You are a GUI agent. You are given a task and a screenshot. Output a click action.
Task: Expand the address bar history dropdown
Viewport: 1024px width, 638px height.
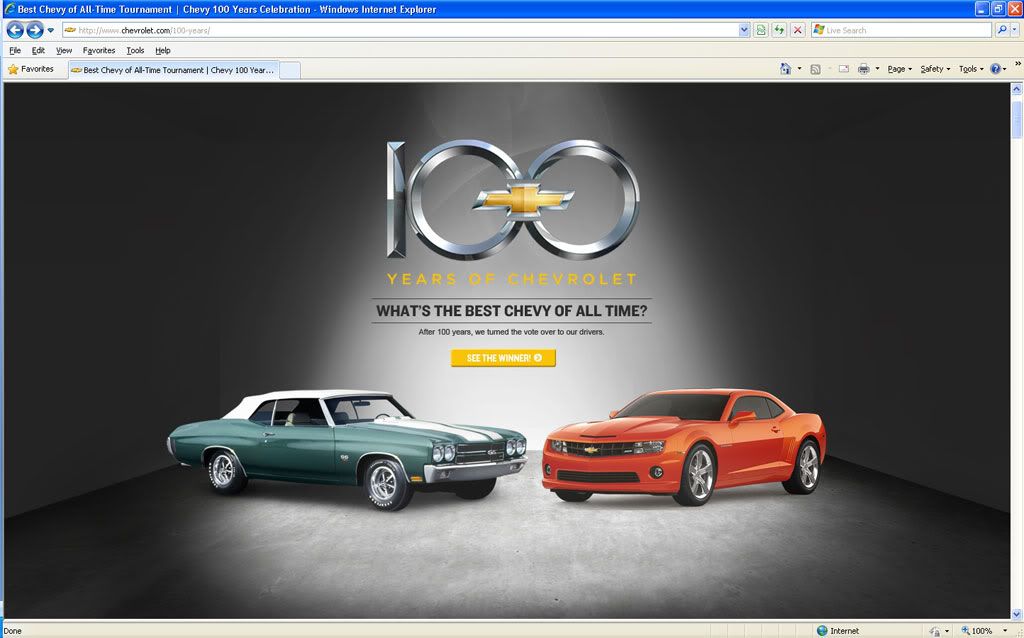pyautogui.click(x=744, y=30)
